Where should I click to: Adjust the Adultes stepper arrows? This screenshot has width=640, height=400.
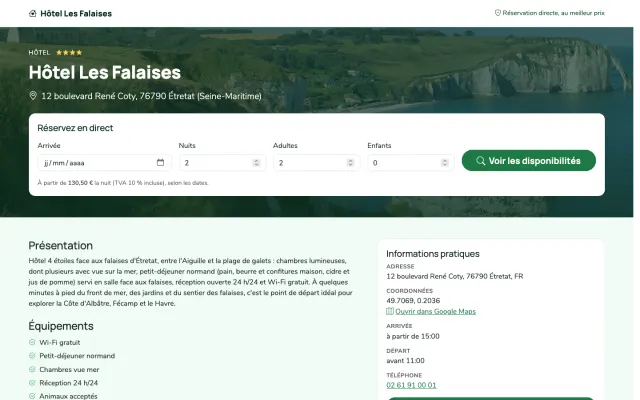350,162
